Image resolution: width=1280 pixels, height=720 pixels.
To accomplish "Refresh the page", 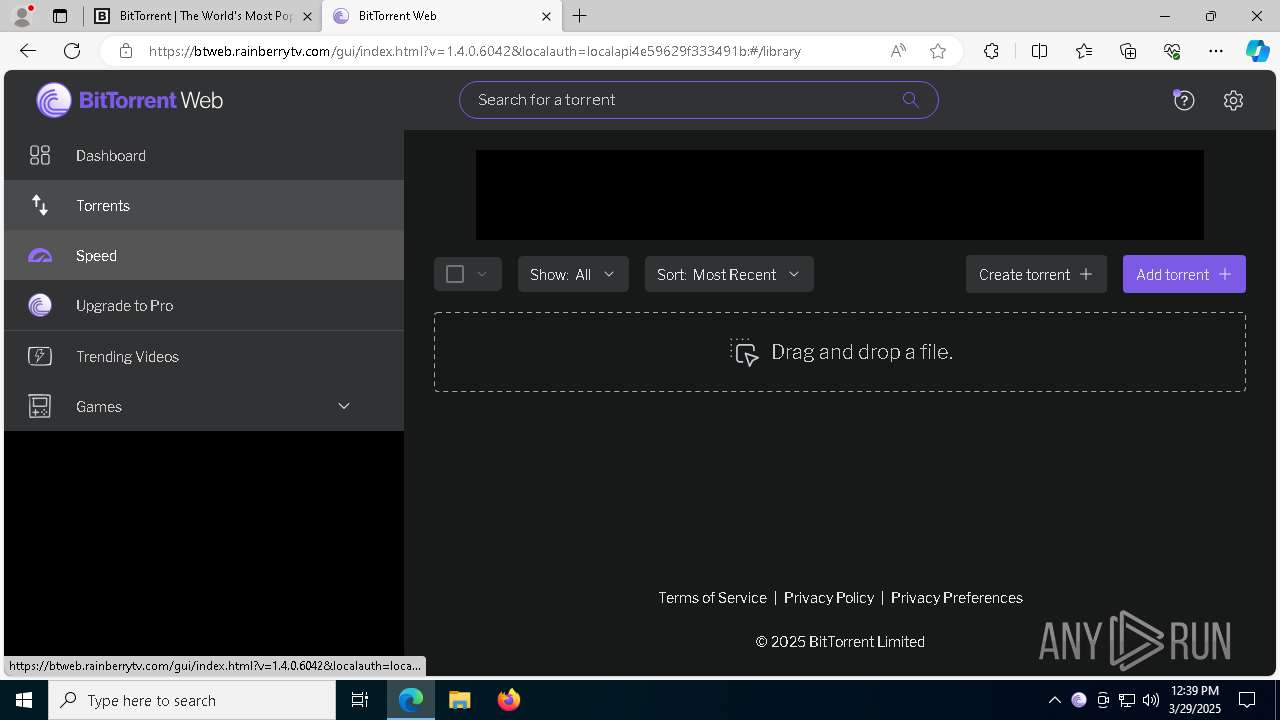I will coord(72,51).
